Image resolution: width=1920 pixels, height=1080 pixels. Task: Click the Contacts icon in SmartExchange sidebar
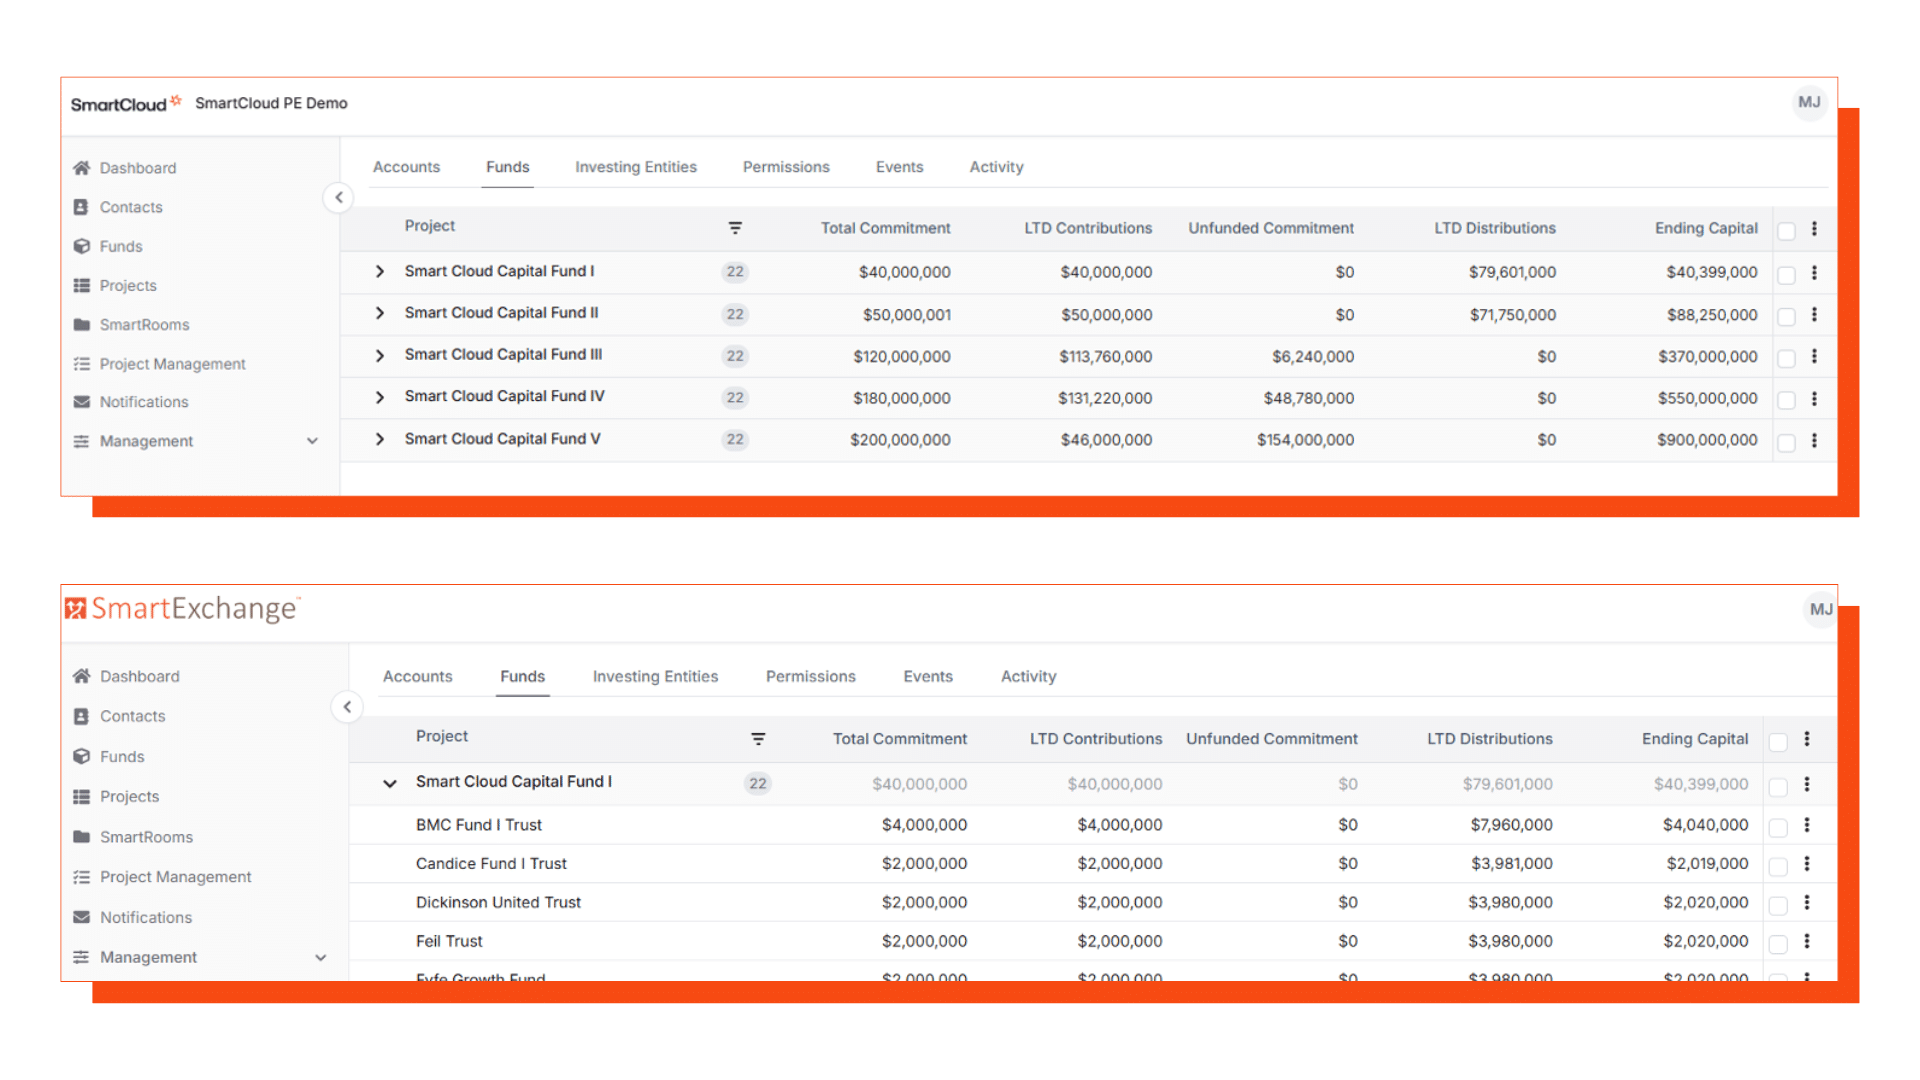tap(82, 716)
